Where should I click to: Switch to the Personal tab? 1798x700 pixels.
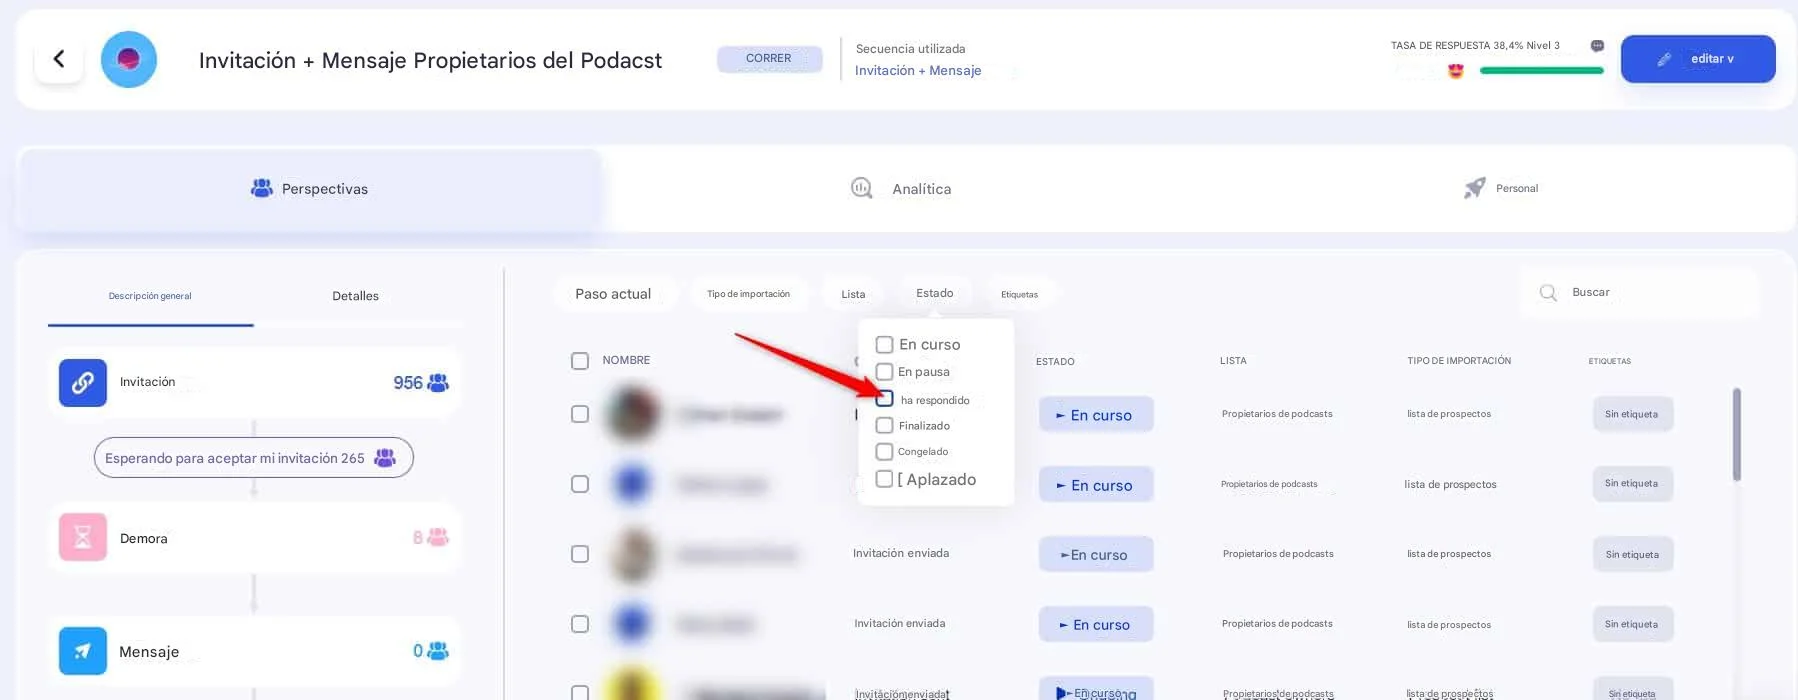[1500, 189]
